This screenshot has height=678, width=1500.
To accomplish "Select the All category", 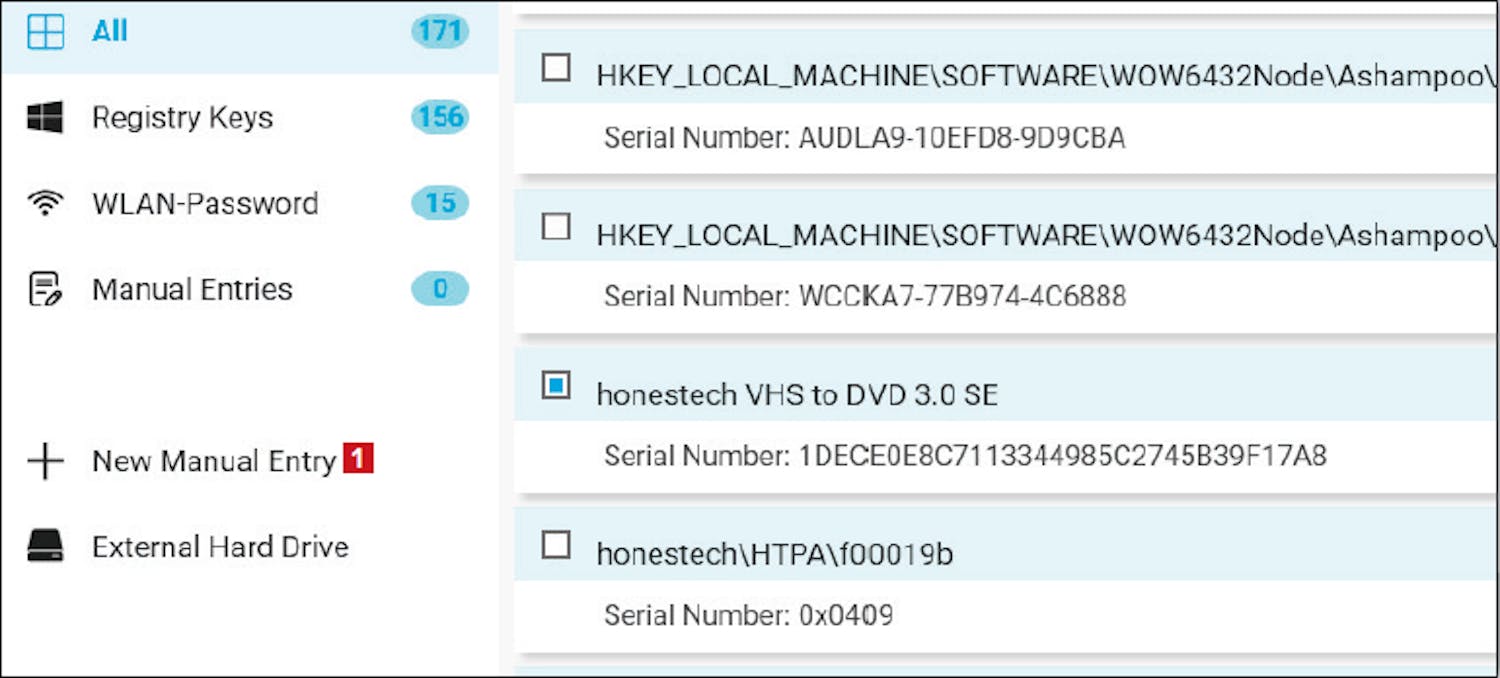I will 110,32.
